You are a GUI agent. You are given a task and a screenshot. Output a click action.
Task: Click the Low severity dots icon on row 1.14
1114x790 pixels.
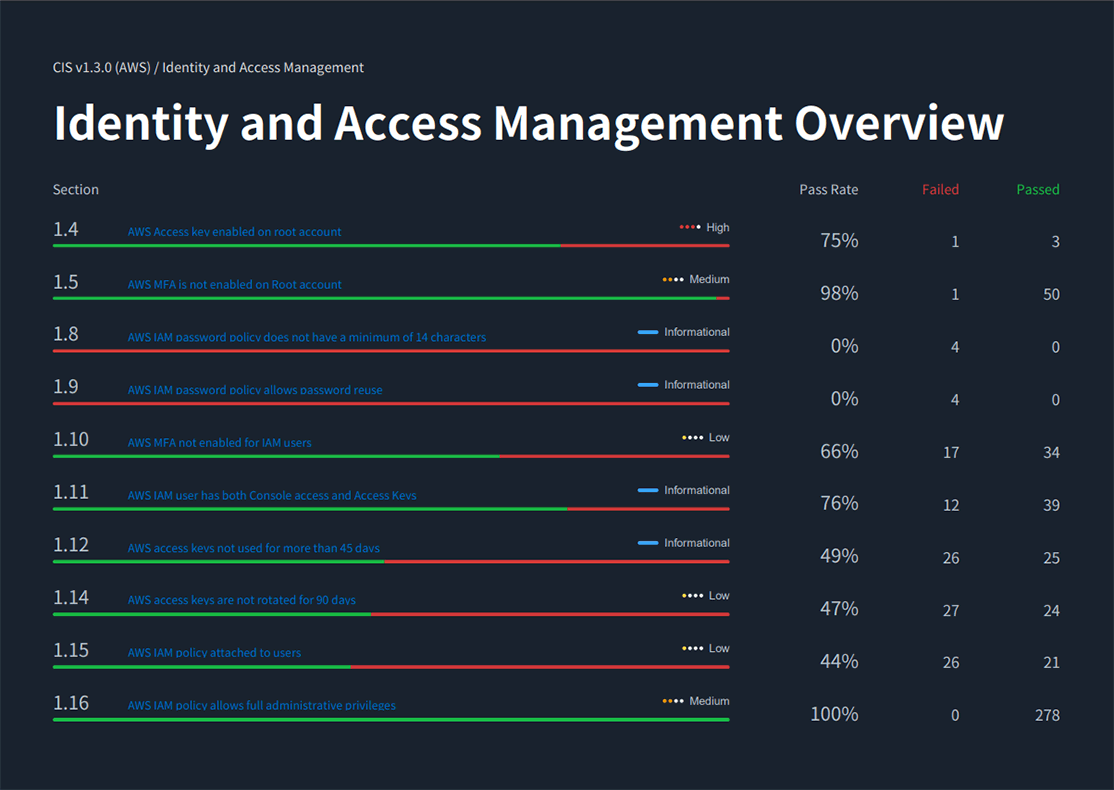click(692, 595)
